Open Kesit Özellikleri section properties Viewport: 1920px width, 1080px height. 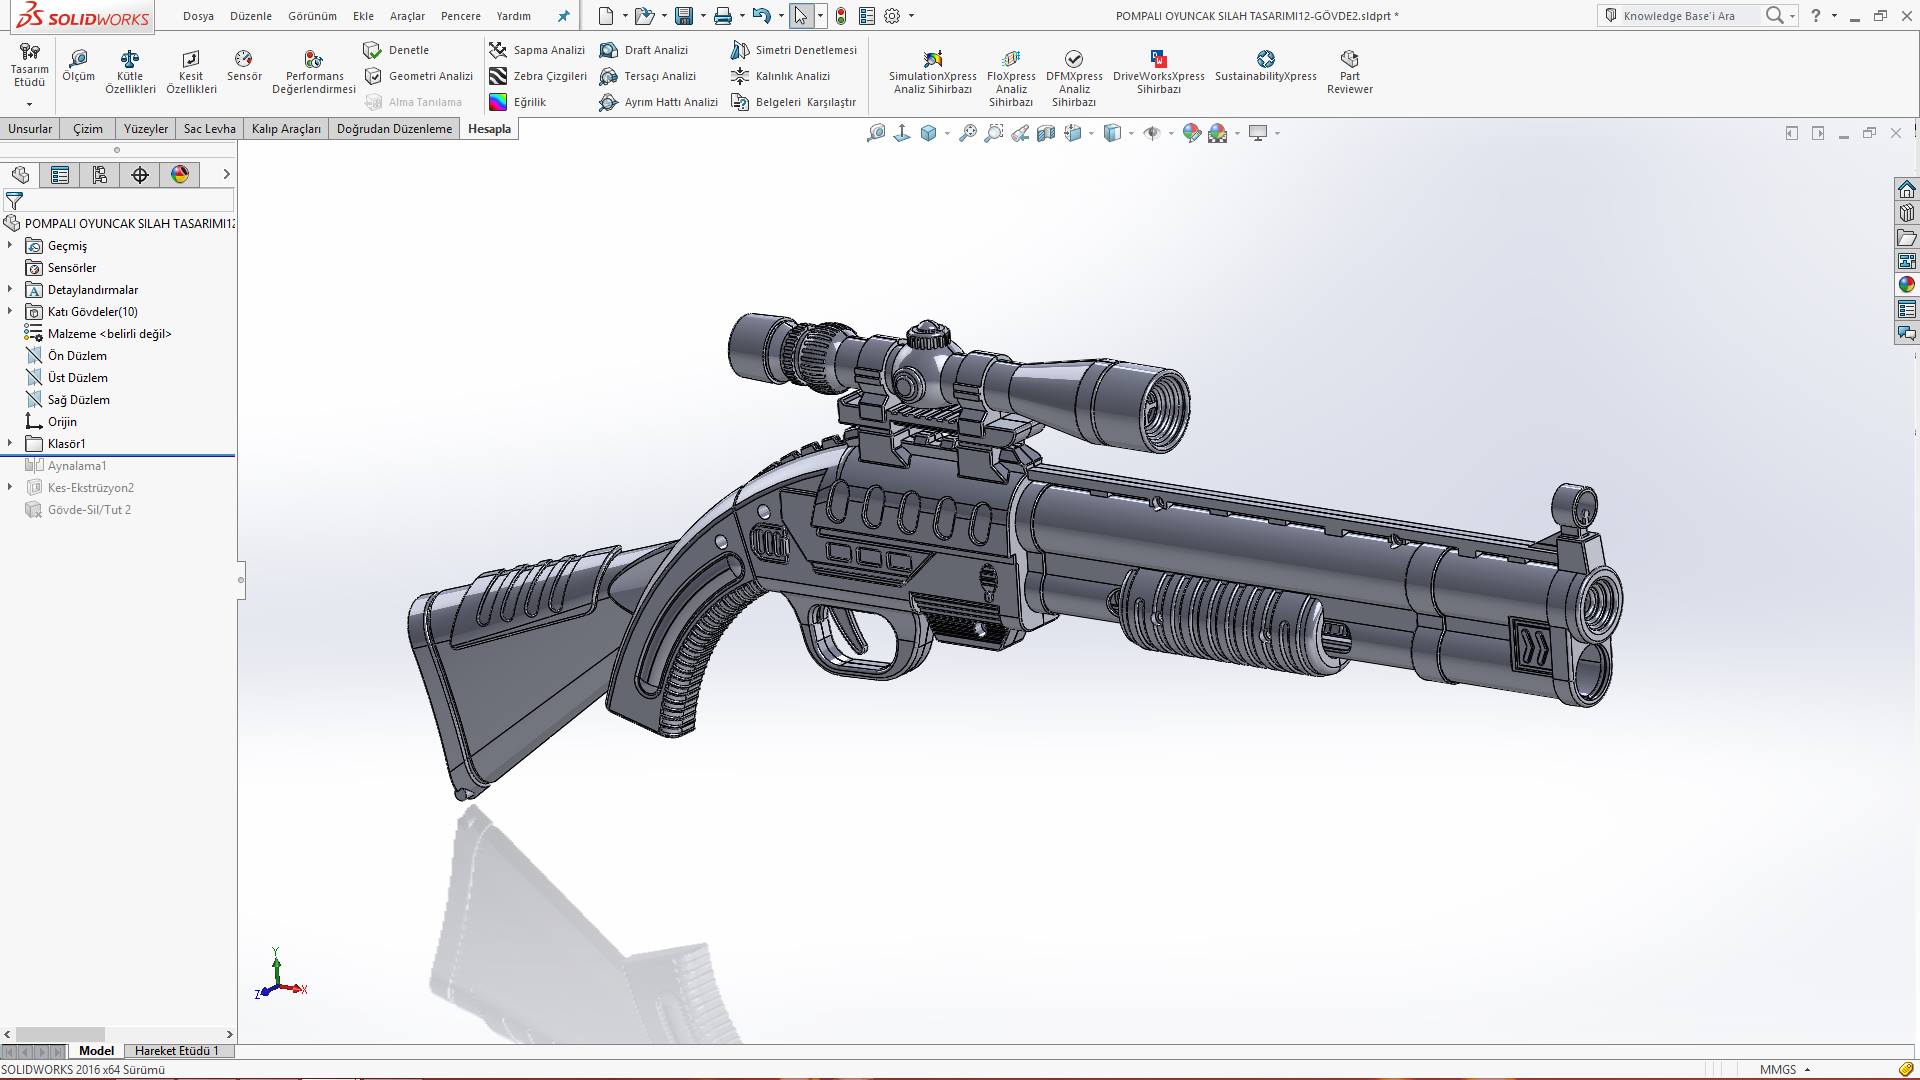click(x=191, y=72)
